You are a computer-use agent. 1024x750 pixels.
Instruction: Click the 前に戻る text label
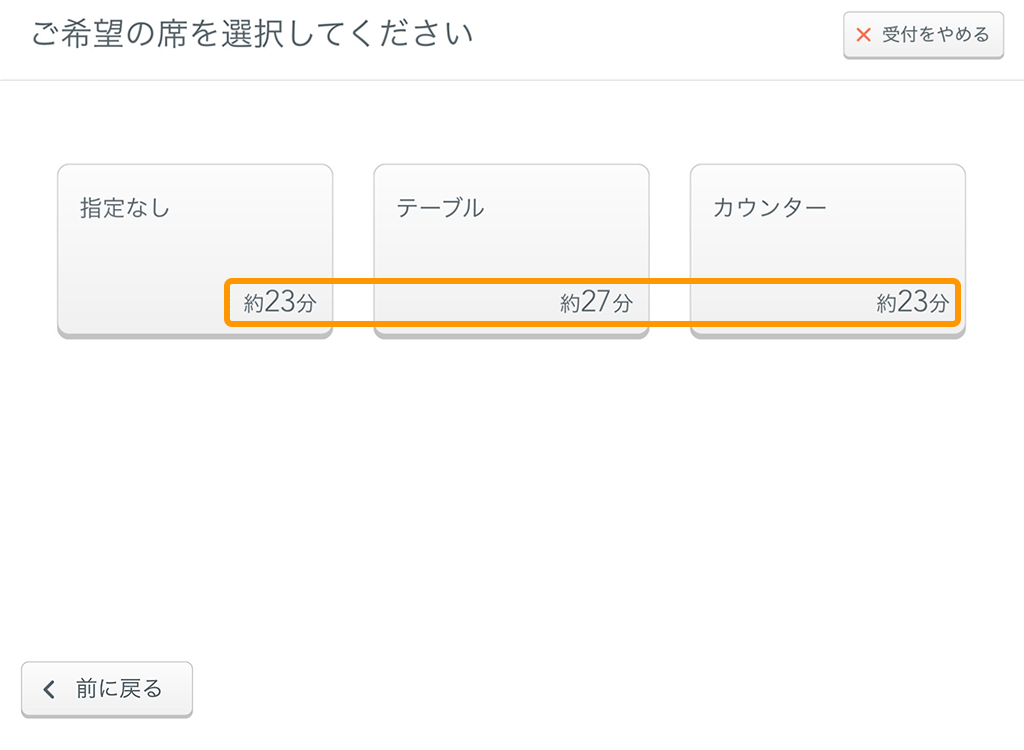[x=119, y=689]
